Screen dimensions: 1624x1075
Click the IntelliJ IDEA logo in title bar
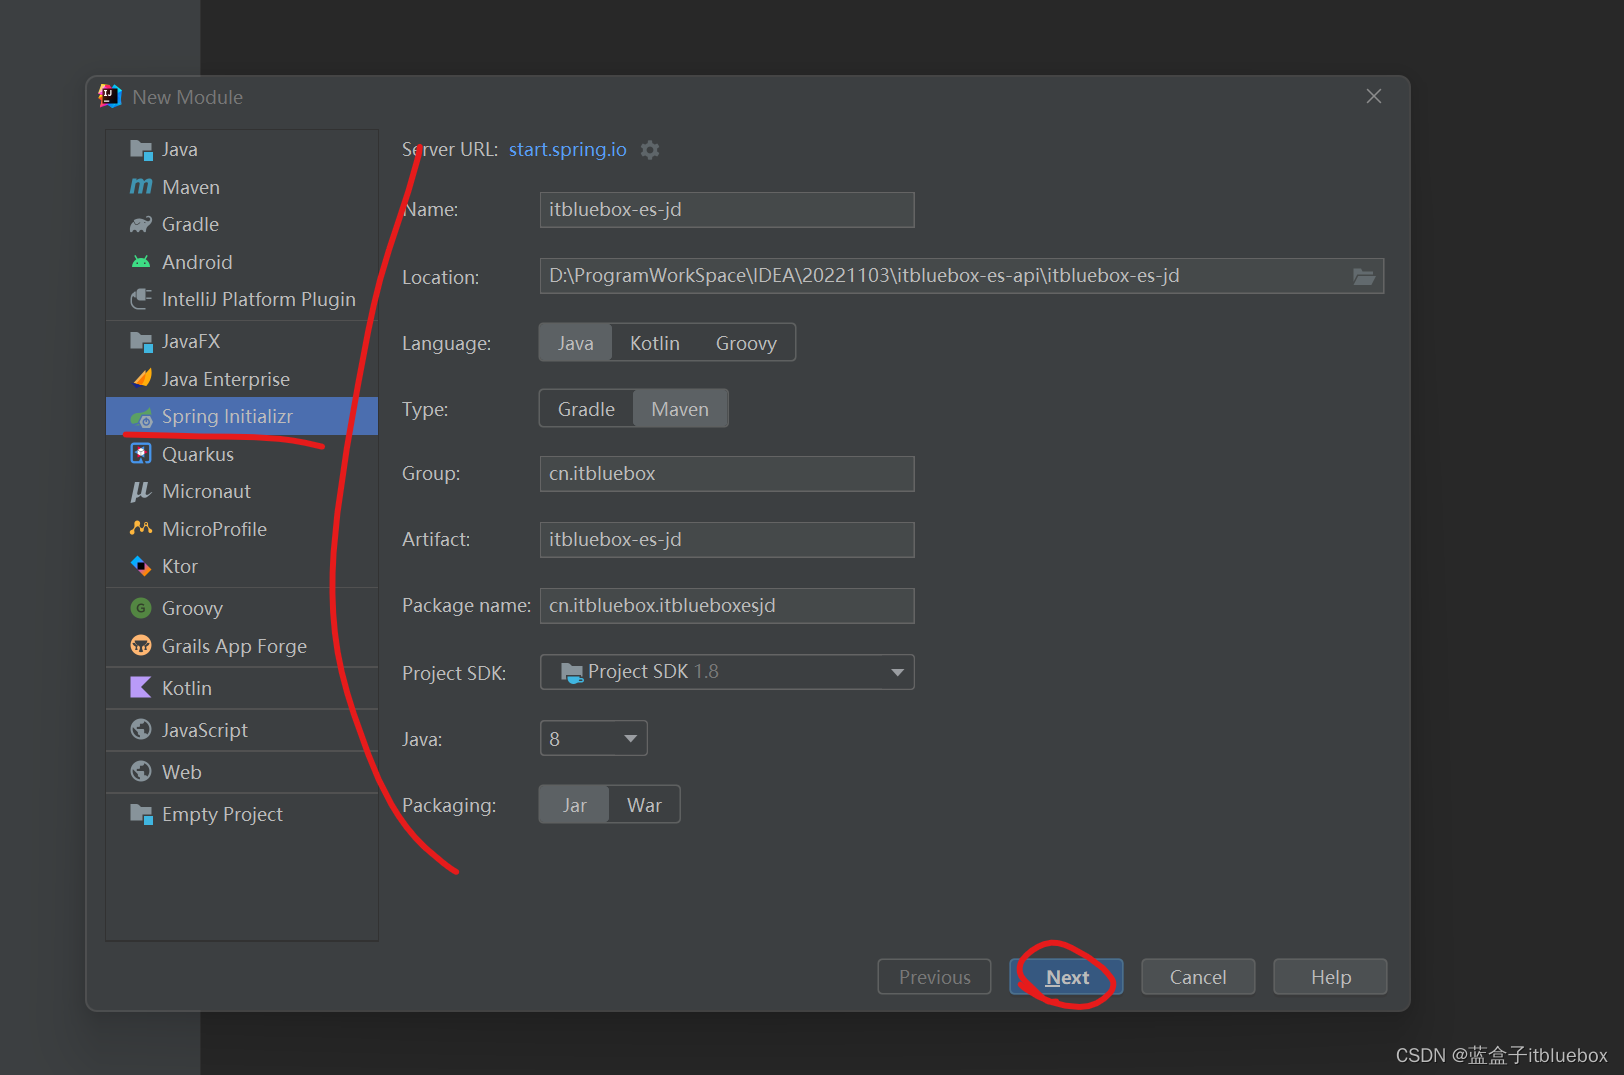[x=110, y=97]
